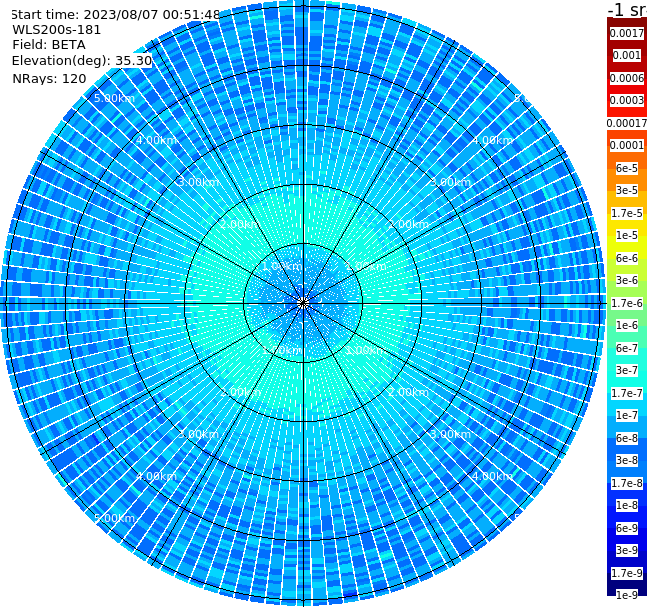
Task: Select the 1e-7 colorbar tick
Action: 627,415
